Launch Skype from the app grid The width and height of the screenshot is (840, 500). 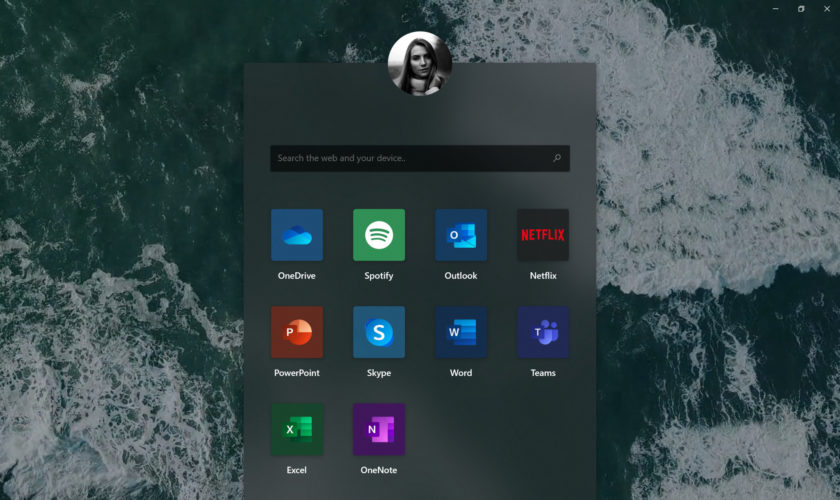(379, 332)
